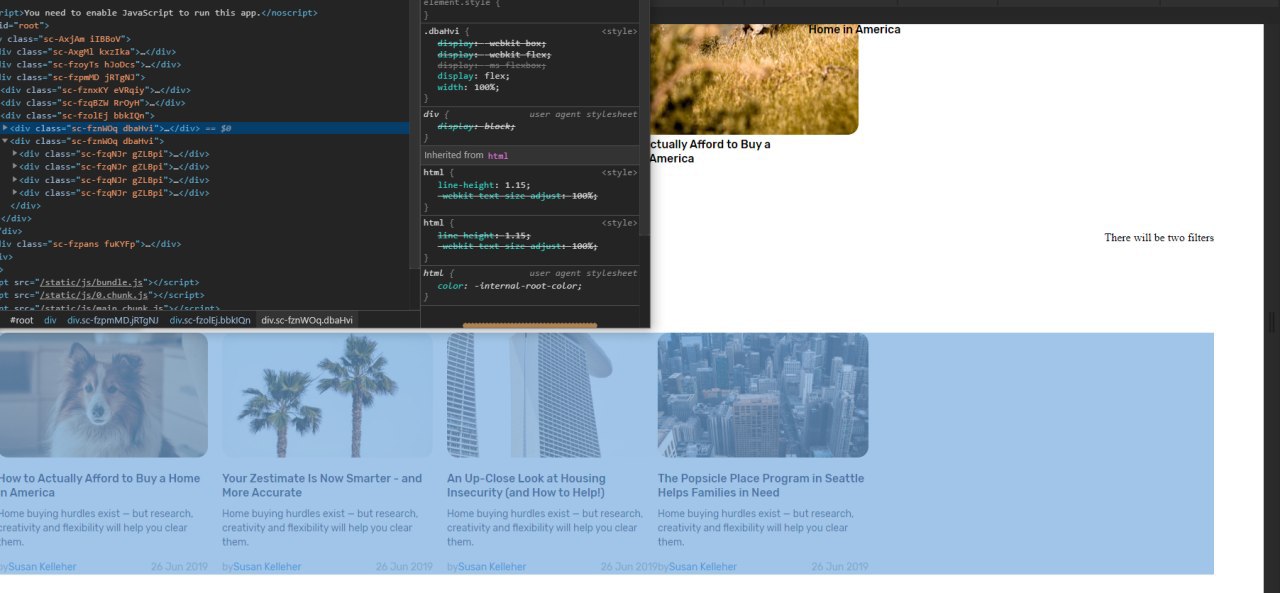
Task: Click the div.sc-fznWOq.dbaHvi breadcrumb
Action: 307,320
